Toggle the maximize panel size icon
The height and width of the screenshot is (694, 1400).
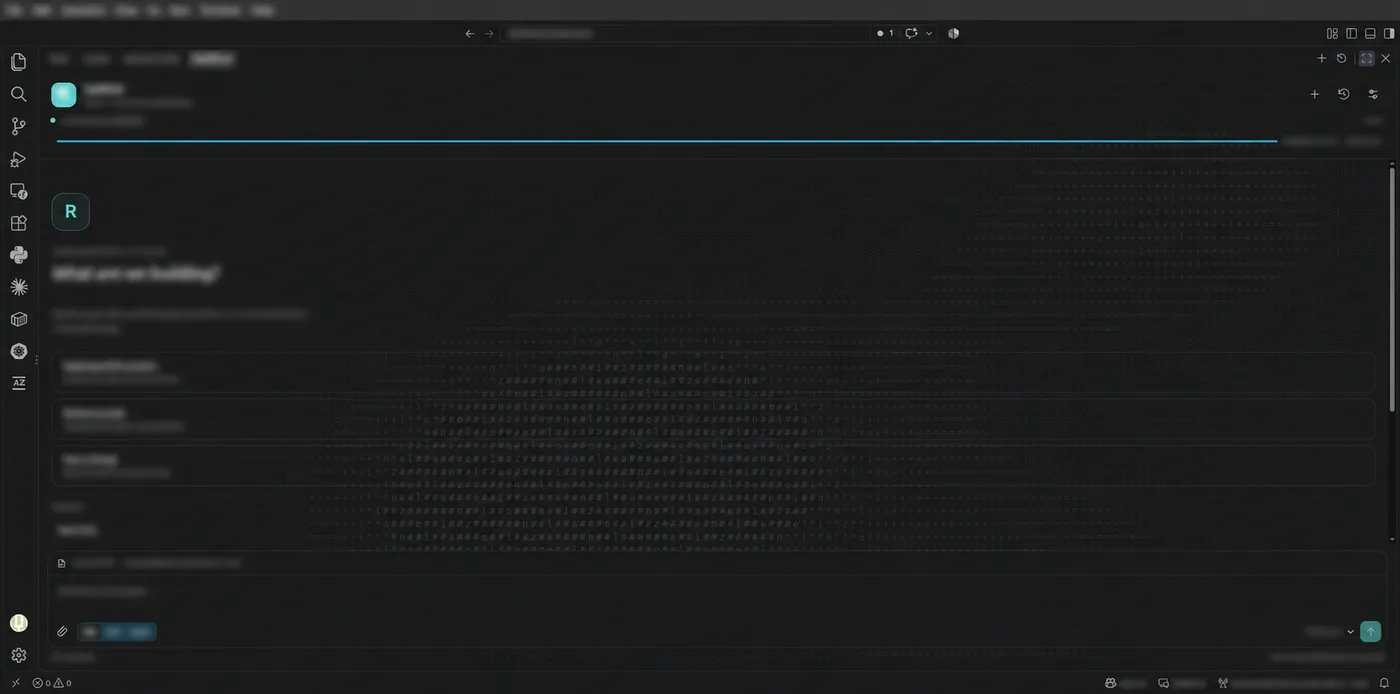click(x=1366, y=59)
